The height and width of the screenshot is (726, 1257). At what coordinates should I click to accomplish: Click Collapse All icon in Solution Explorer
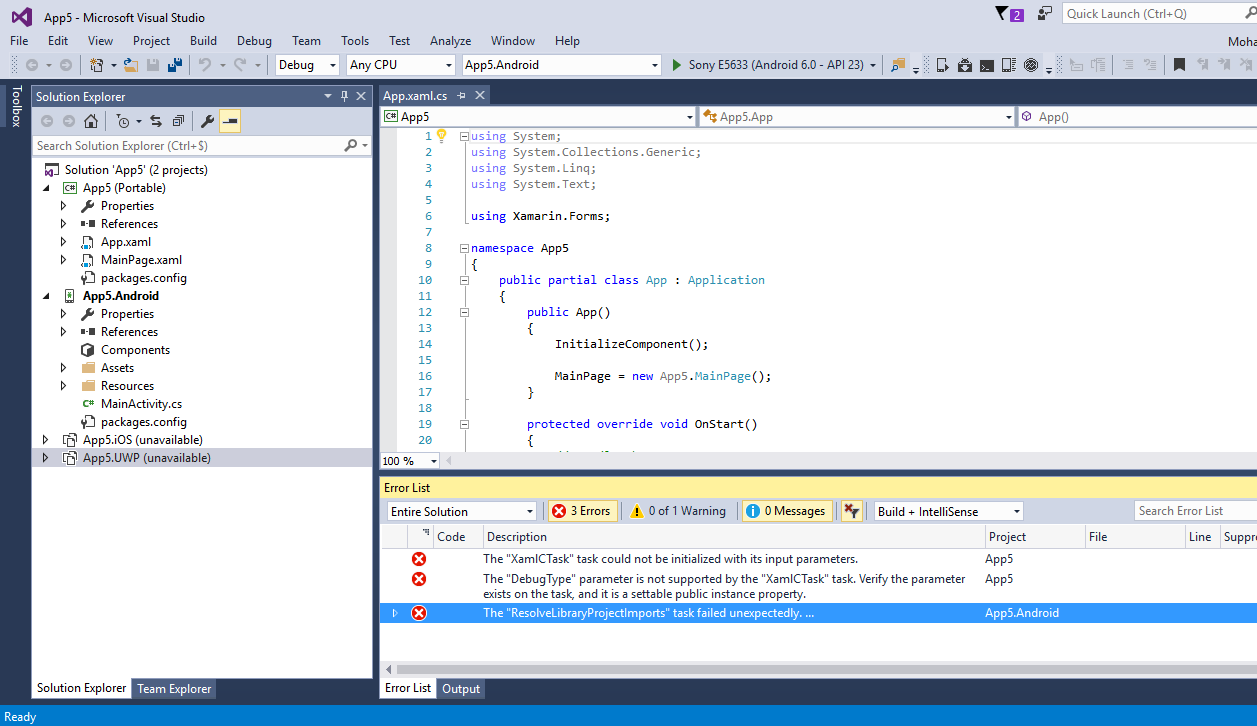pyautogui.click(x=178, y=121)
